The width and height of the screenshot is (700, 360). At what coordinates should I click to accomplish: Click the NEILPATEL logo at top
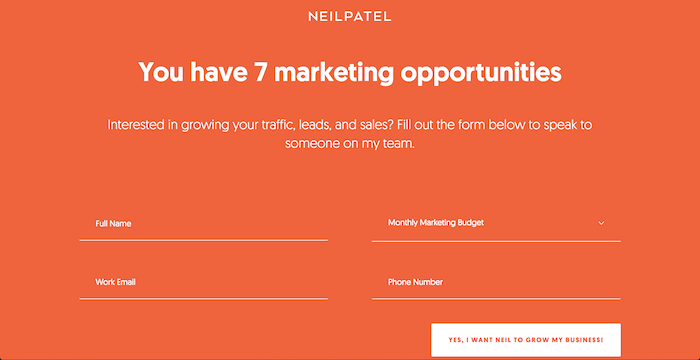(x=350, y=17)
